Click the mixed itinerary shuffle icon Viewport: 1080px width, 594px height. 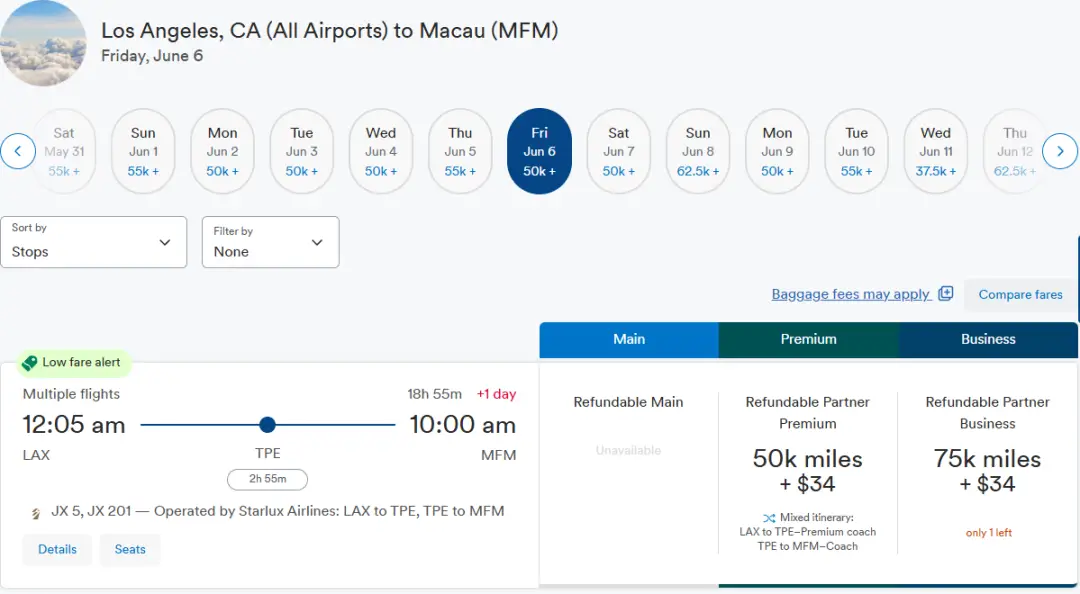(x=768, y=518)
